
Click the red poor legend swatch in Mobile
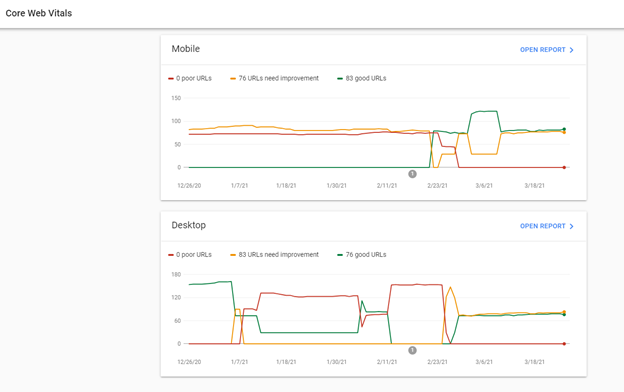(x=171, y=79)
